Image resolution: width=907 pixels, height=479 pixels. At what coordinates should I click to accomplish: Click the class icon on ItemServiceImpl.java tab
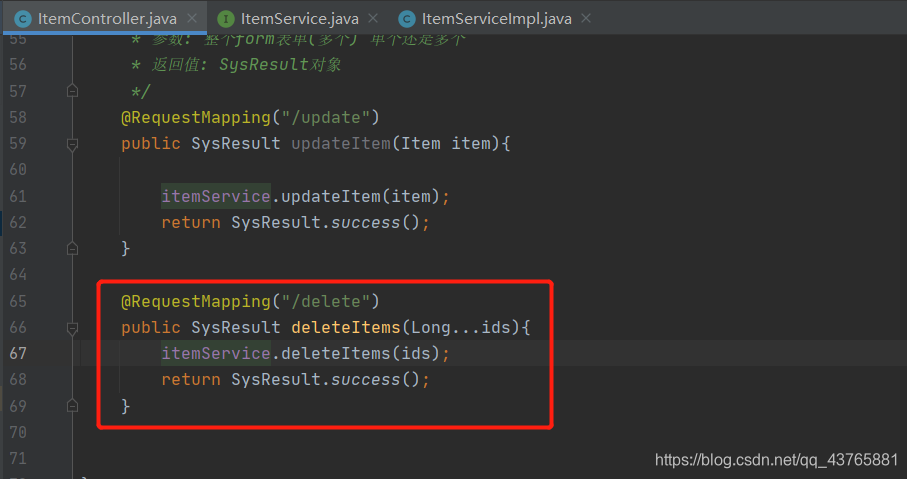click(407, 19)
